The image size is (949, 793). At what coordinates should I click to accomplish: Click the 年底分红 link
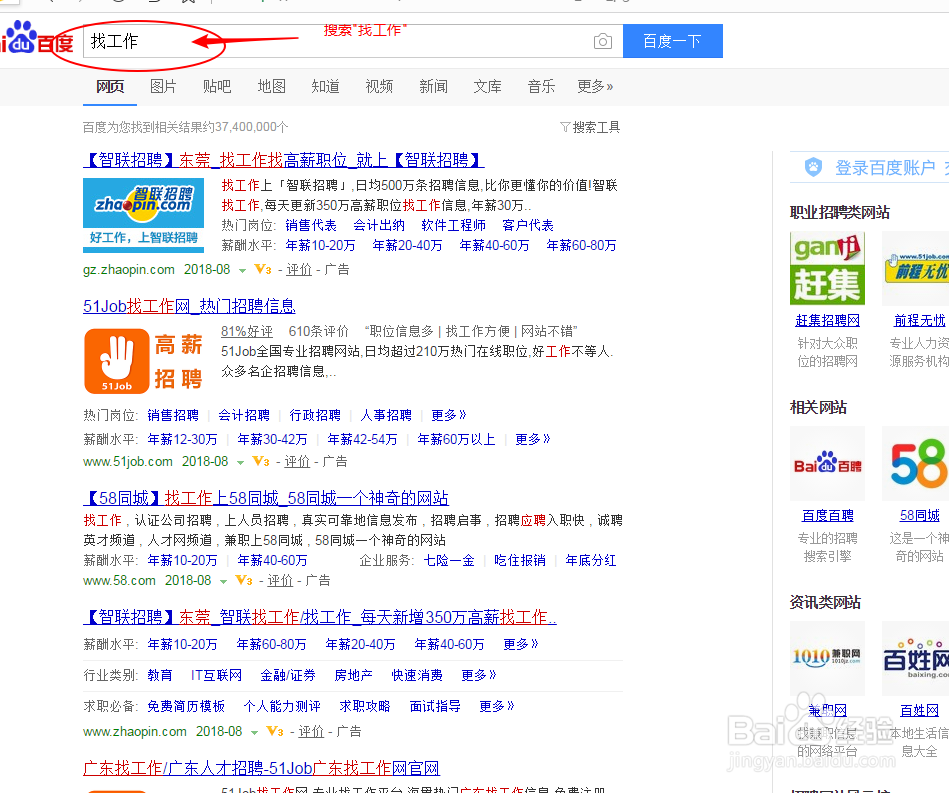(591, 561)
